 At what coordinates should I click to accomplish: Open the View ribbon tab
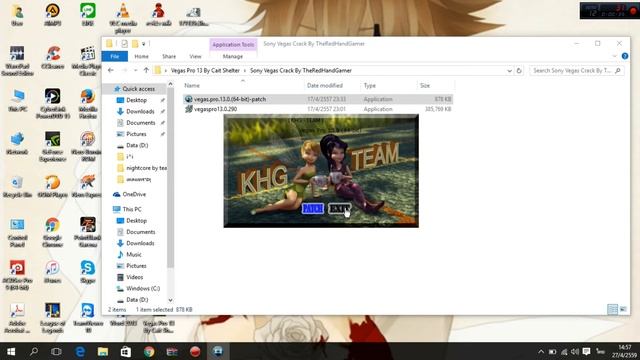click(x=195, y=56)
